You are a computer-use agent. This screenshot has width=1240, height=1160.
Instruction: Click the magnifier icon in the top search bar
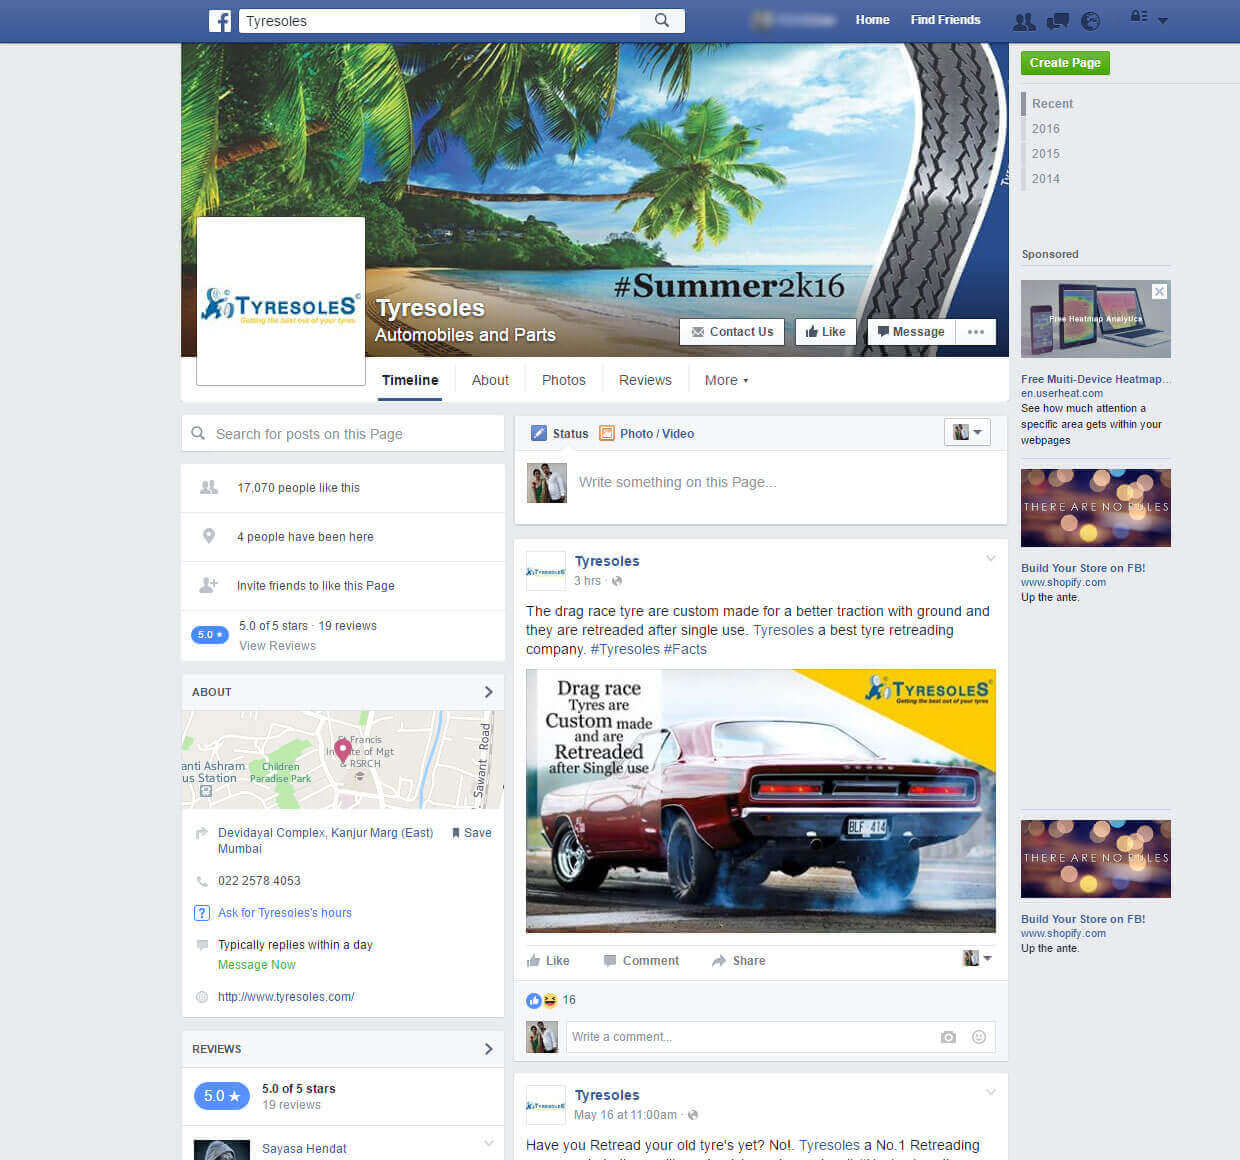pyautogui.click(x=662, y=20)
